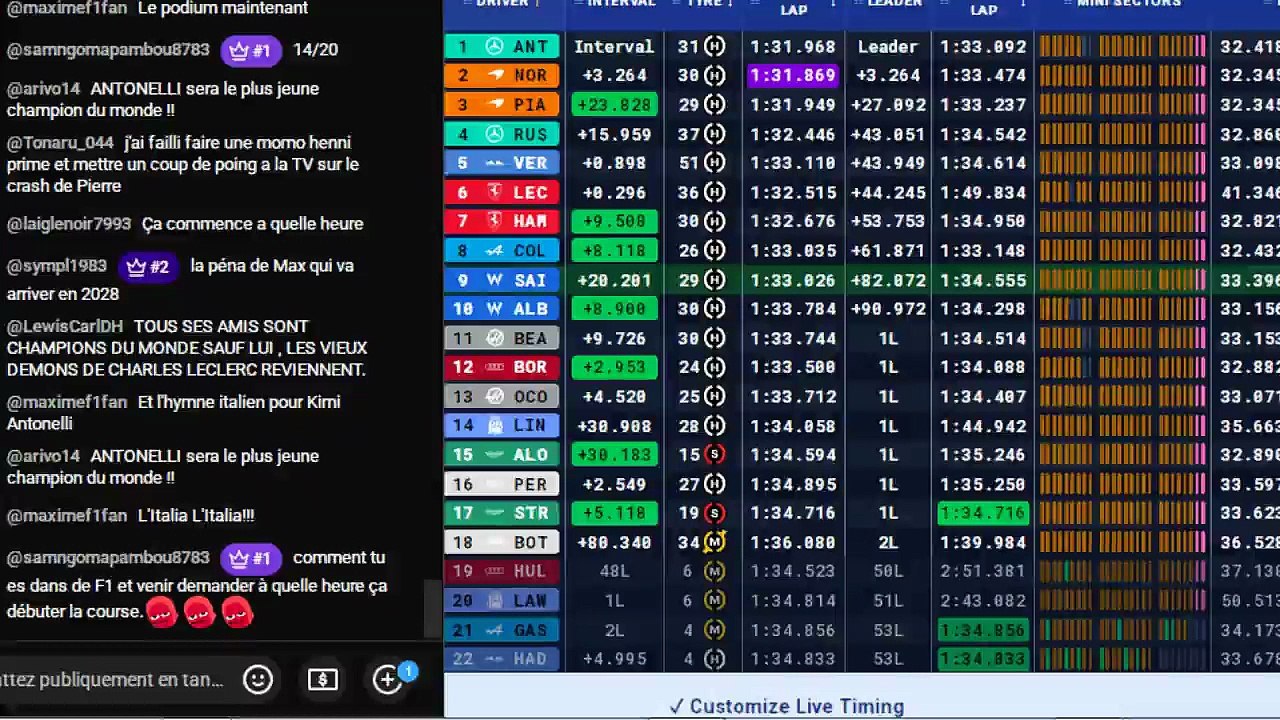Click the McLaren logo in the PIA row
The height and width of the screenshot is (720, 1280).
(x=496, y=105)
